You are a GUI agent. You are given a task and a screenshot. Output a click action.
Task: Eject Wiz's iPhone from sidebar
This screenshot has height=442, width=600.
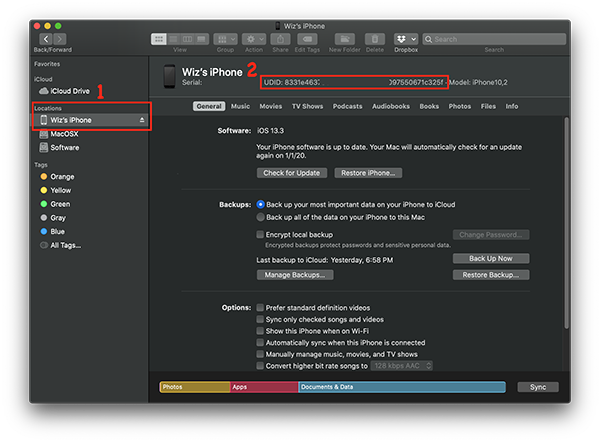142,120
